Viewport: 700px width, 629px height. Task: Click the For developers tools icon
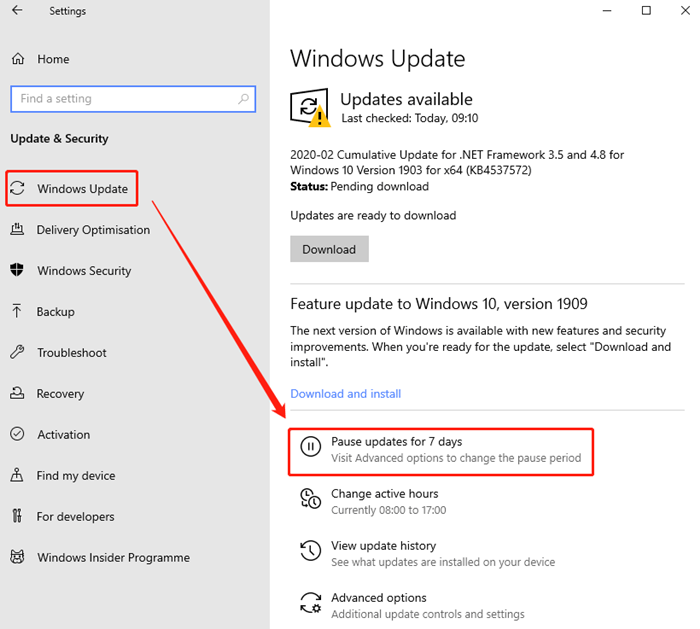pyautogui.click(x=17, y=516)
